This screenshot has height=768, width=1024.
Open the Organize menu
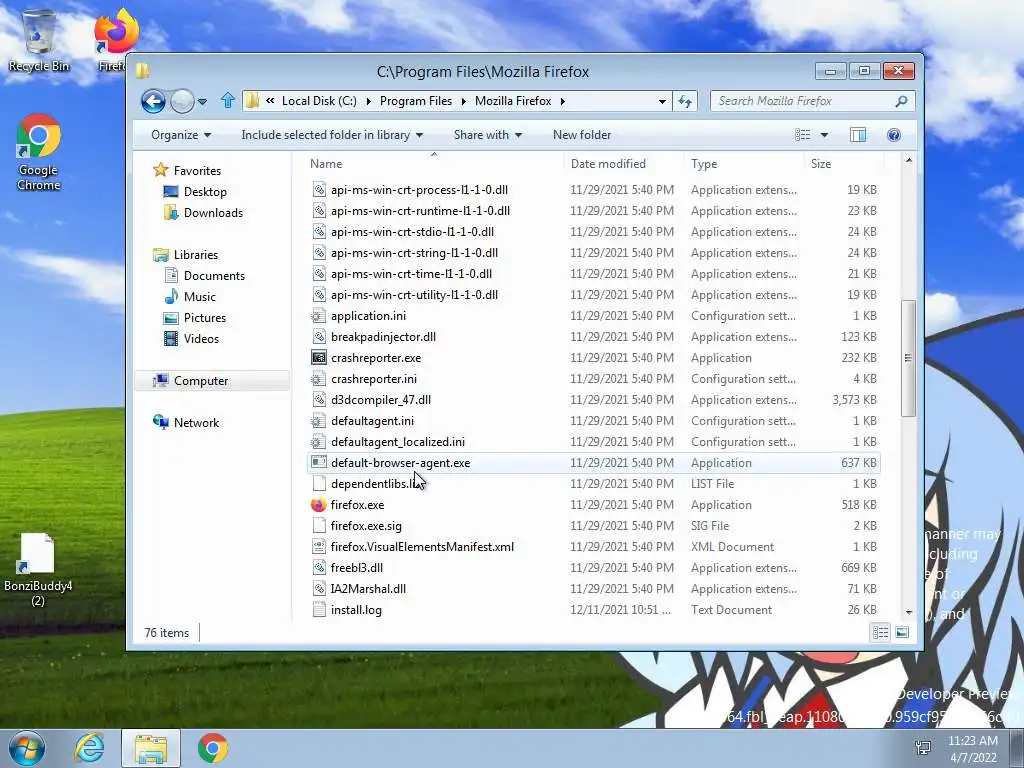pos(181,135)
